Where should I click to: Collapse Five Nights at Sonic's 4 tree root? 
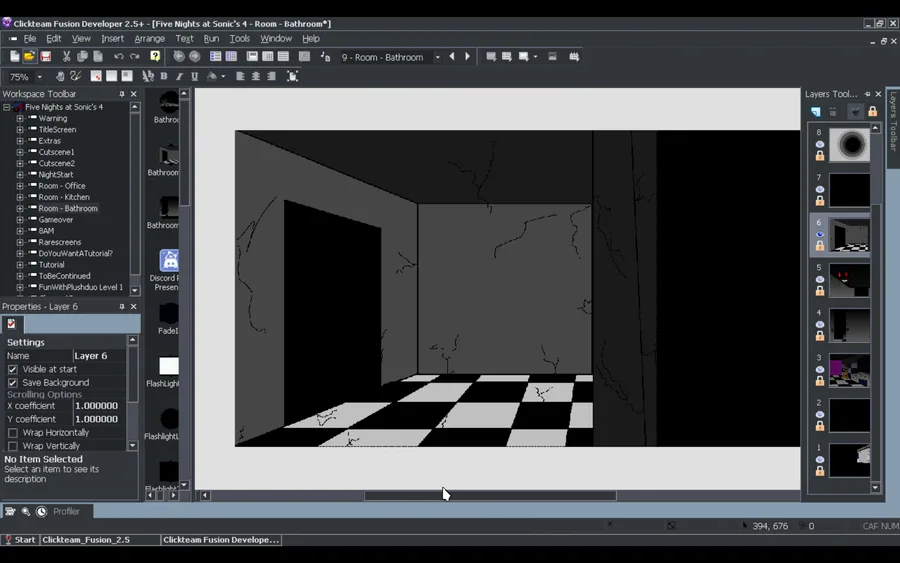pos(7,107)
